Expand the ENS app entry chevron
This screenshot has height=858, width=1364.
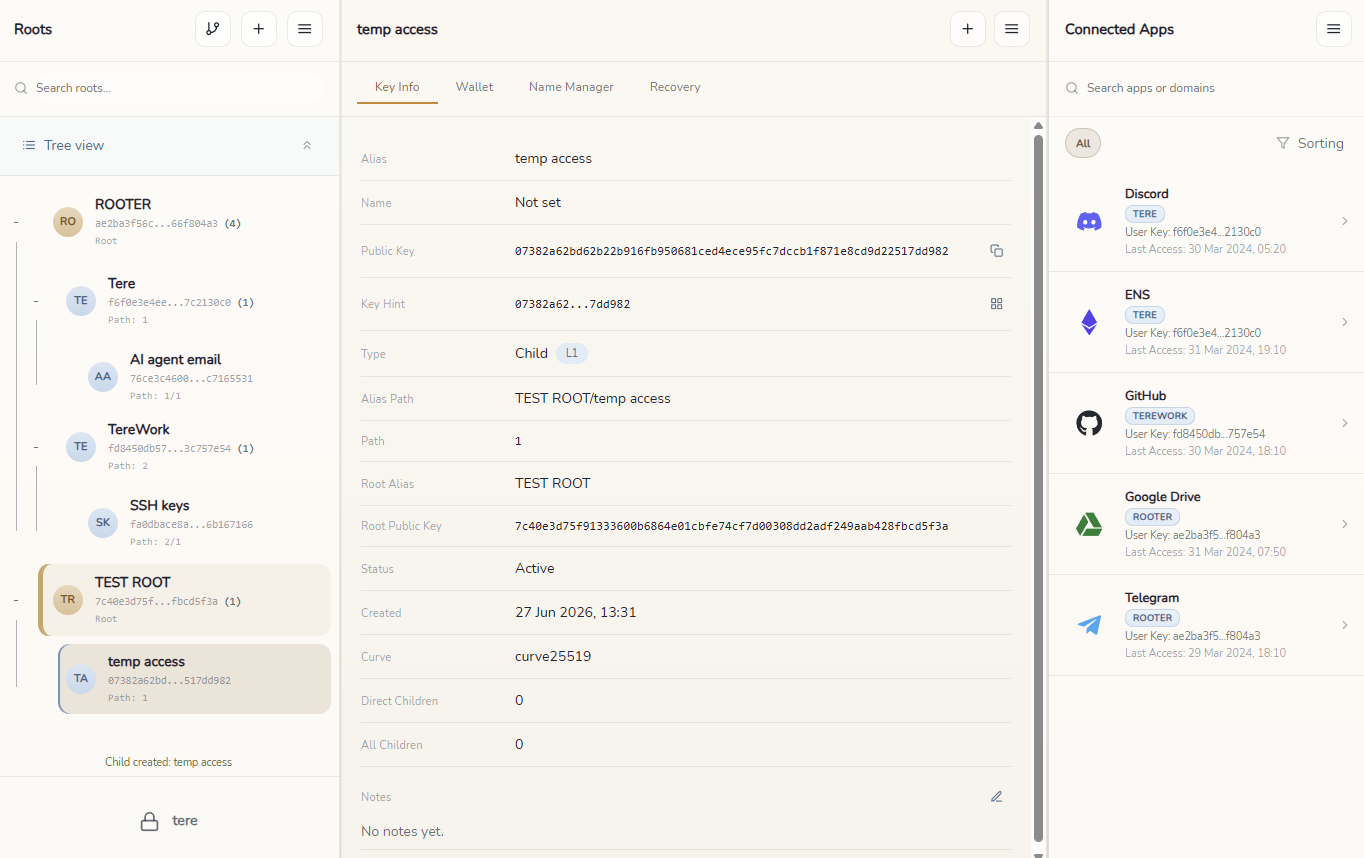(1345, 322)
